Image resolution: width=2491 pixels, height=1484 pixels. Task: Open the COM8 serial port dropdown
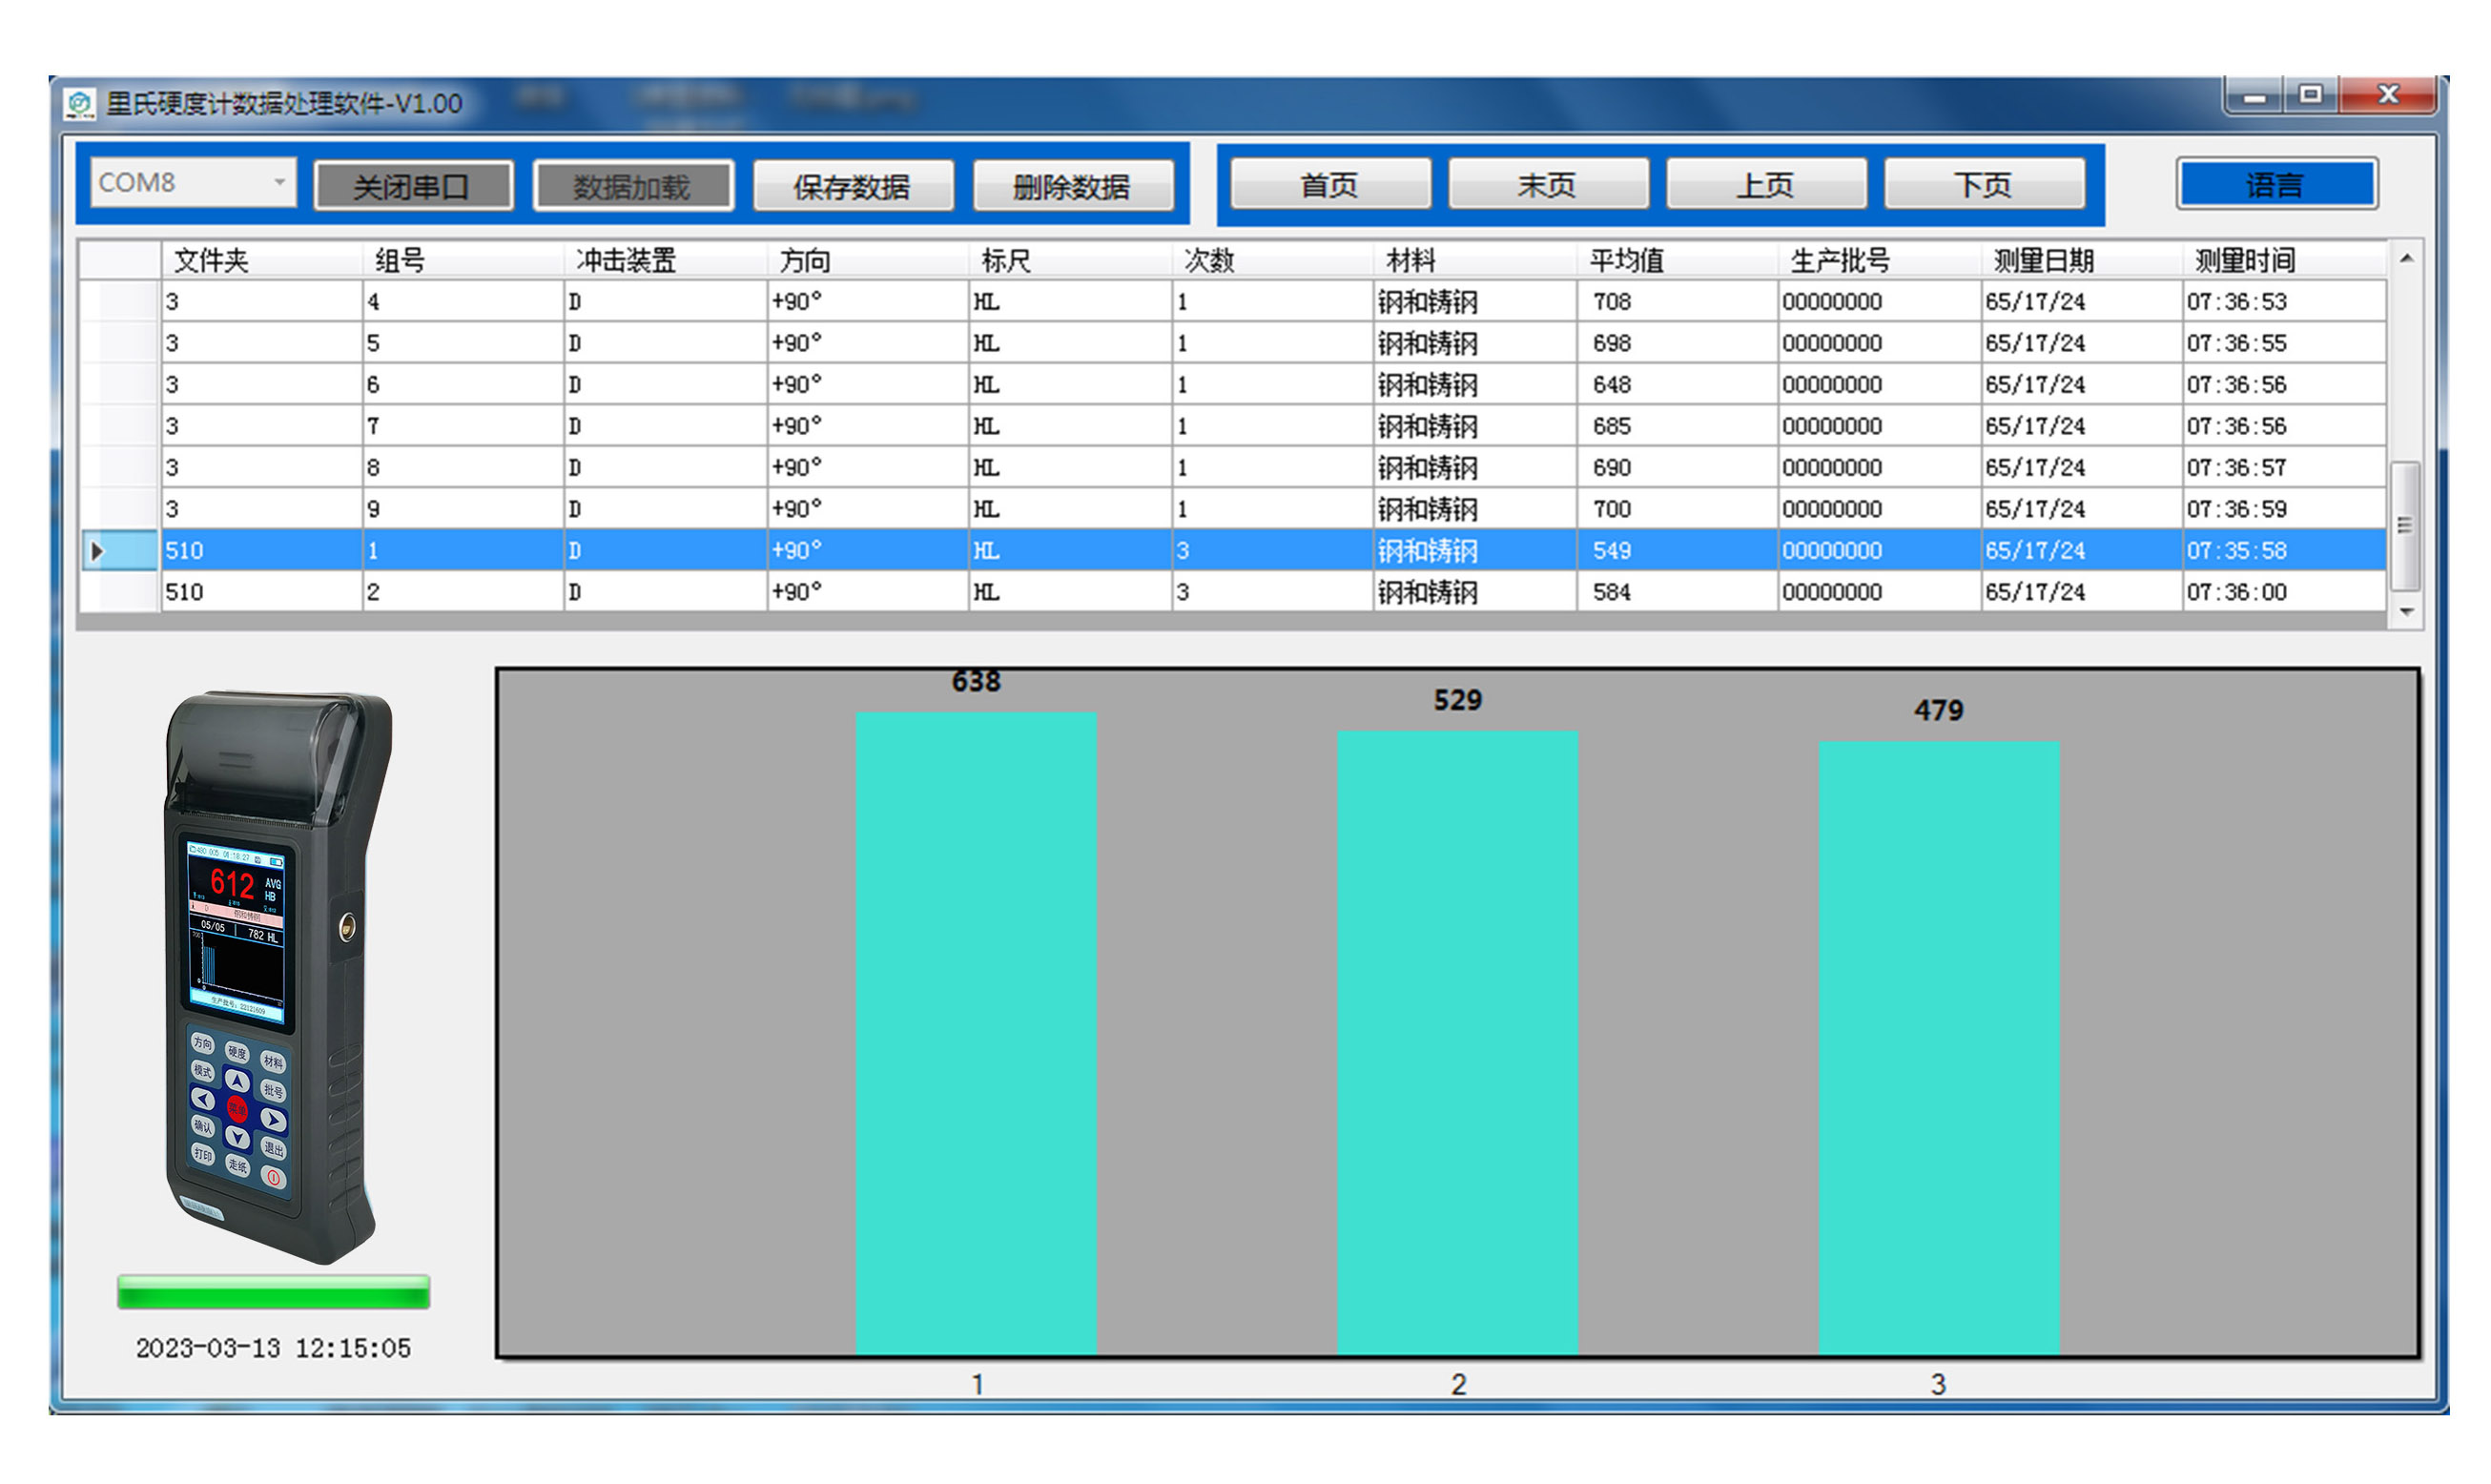coord(279,183)
